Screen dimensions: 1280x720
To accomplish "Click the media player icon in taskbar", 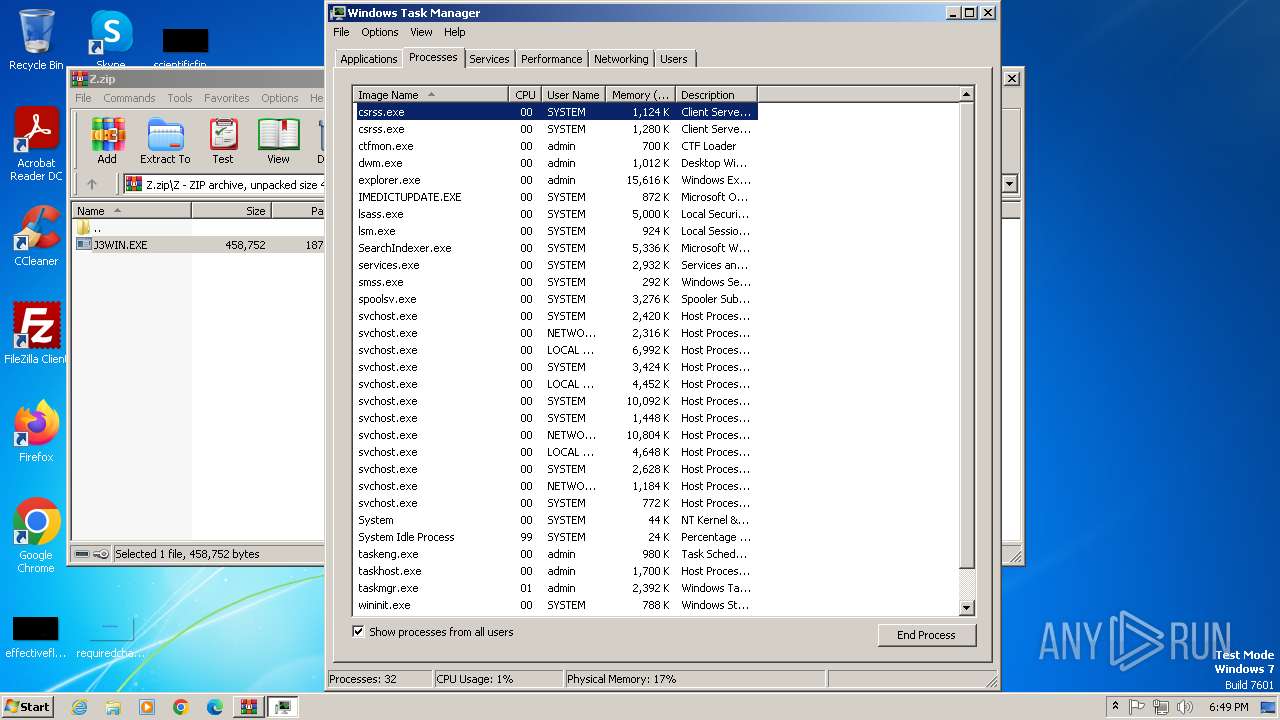I will point(147,707).
